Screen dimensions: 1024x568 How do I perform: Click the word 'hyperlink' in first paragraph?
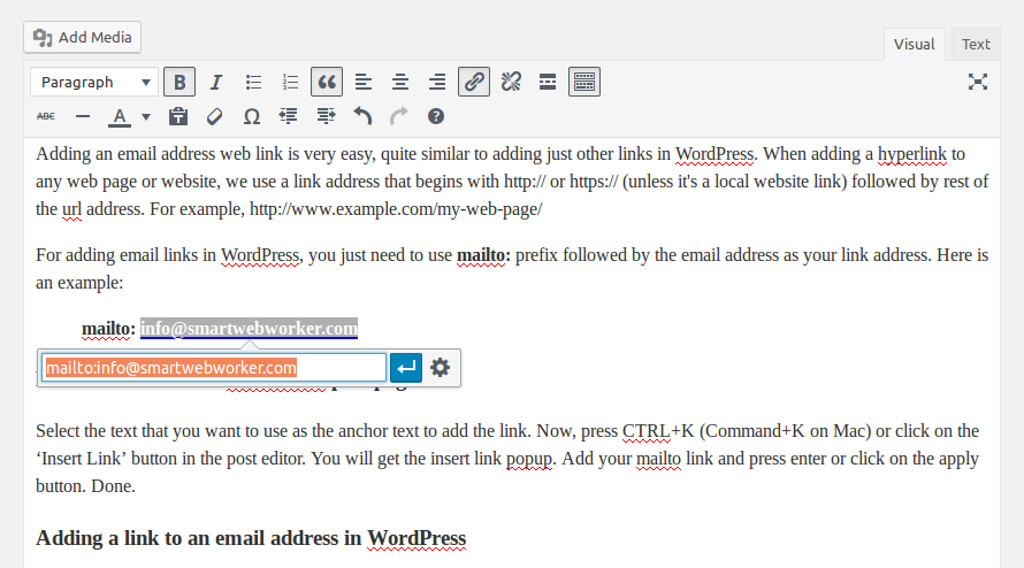pyautogui.click(x=912, y=154)
